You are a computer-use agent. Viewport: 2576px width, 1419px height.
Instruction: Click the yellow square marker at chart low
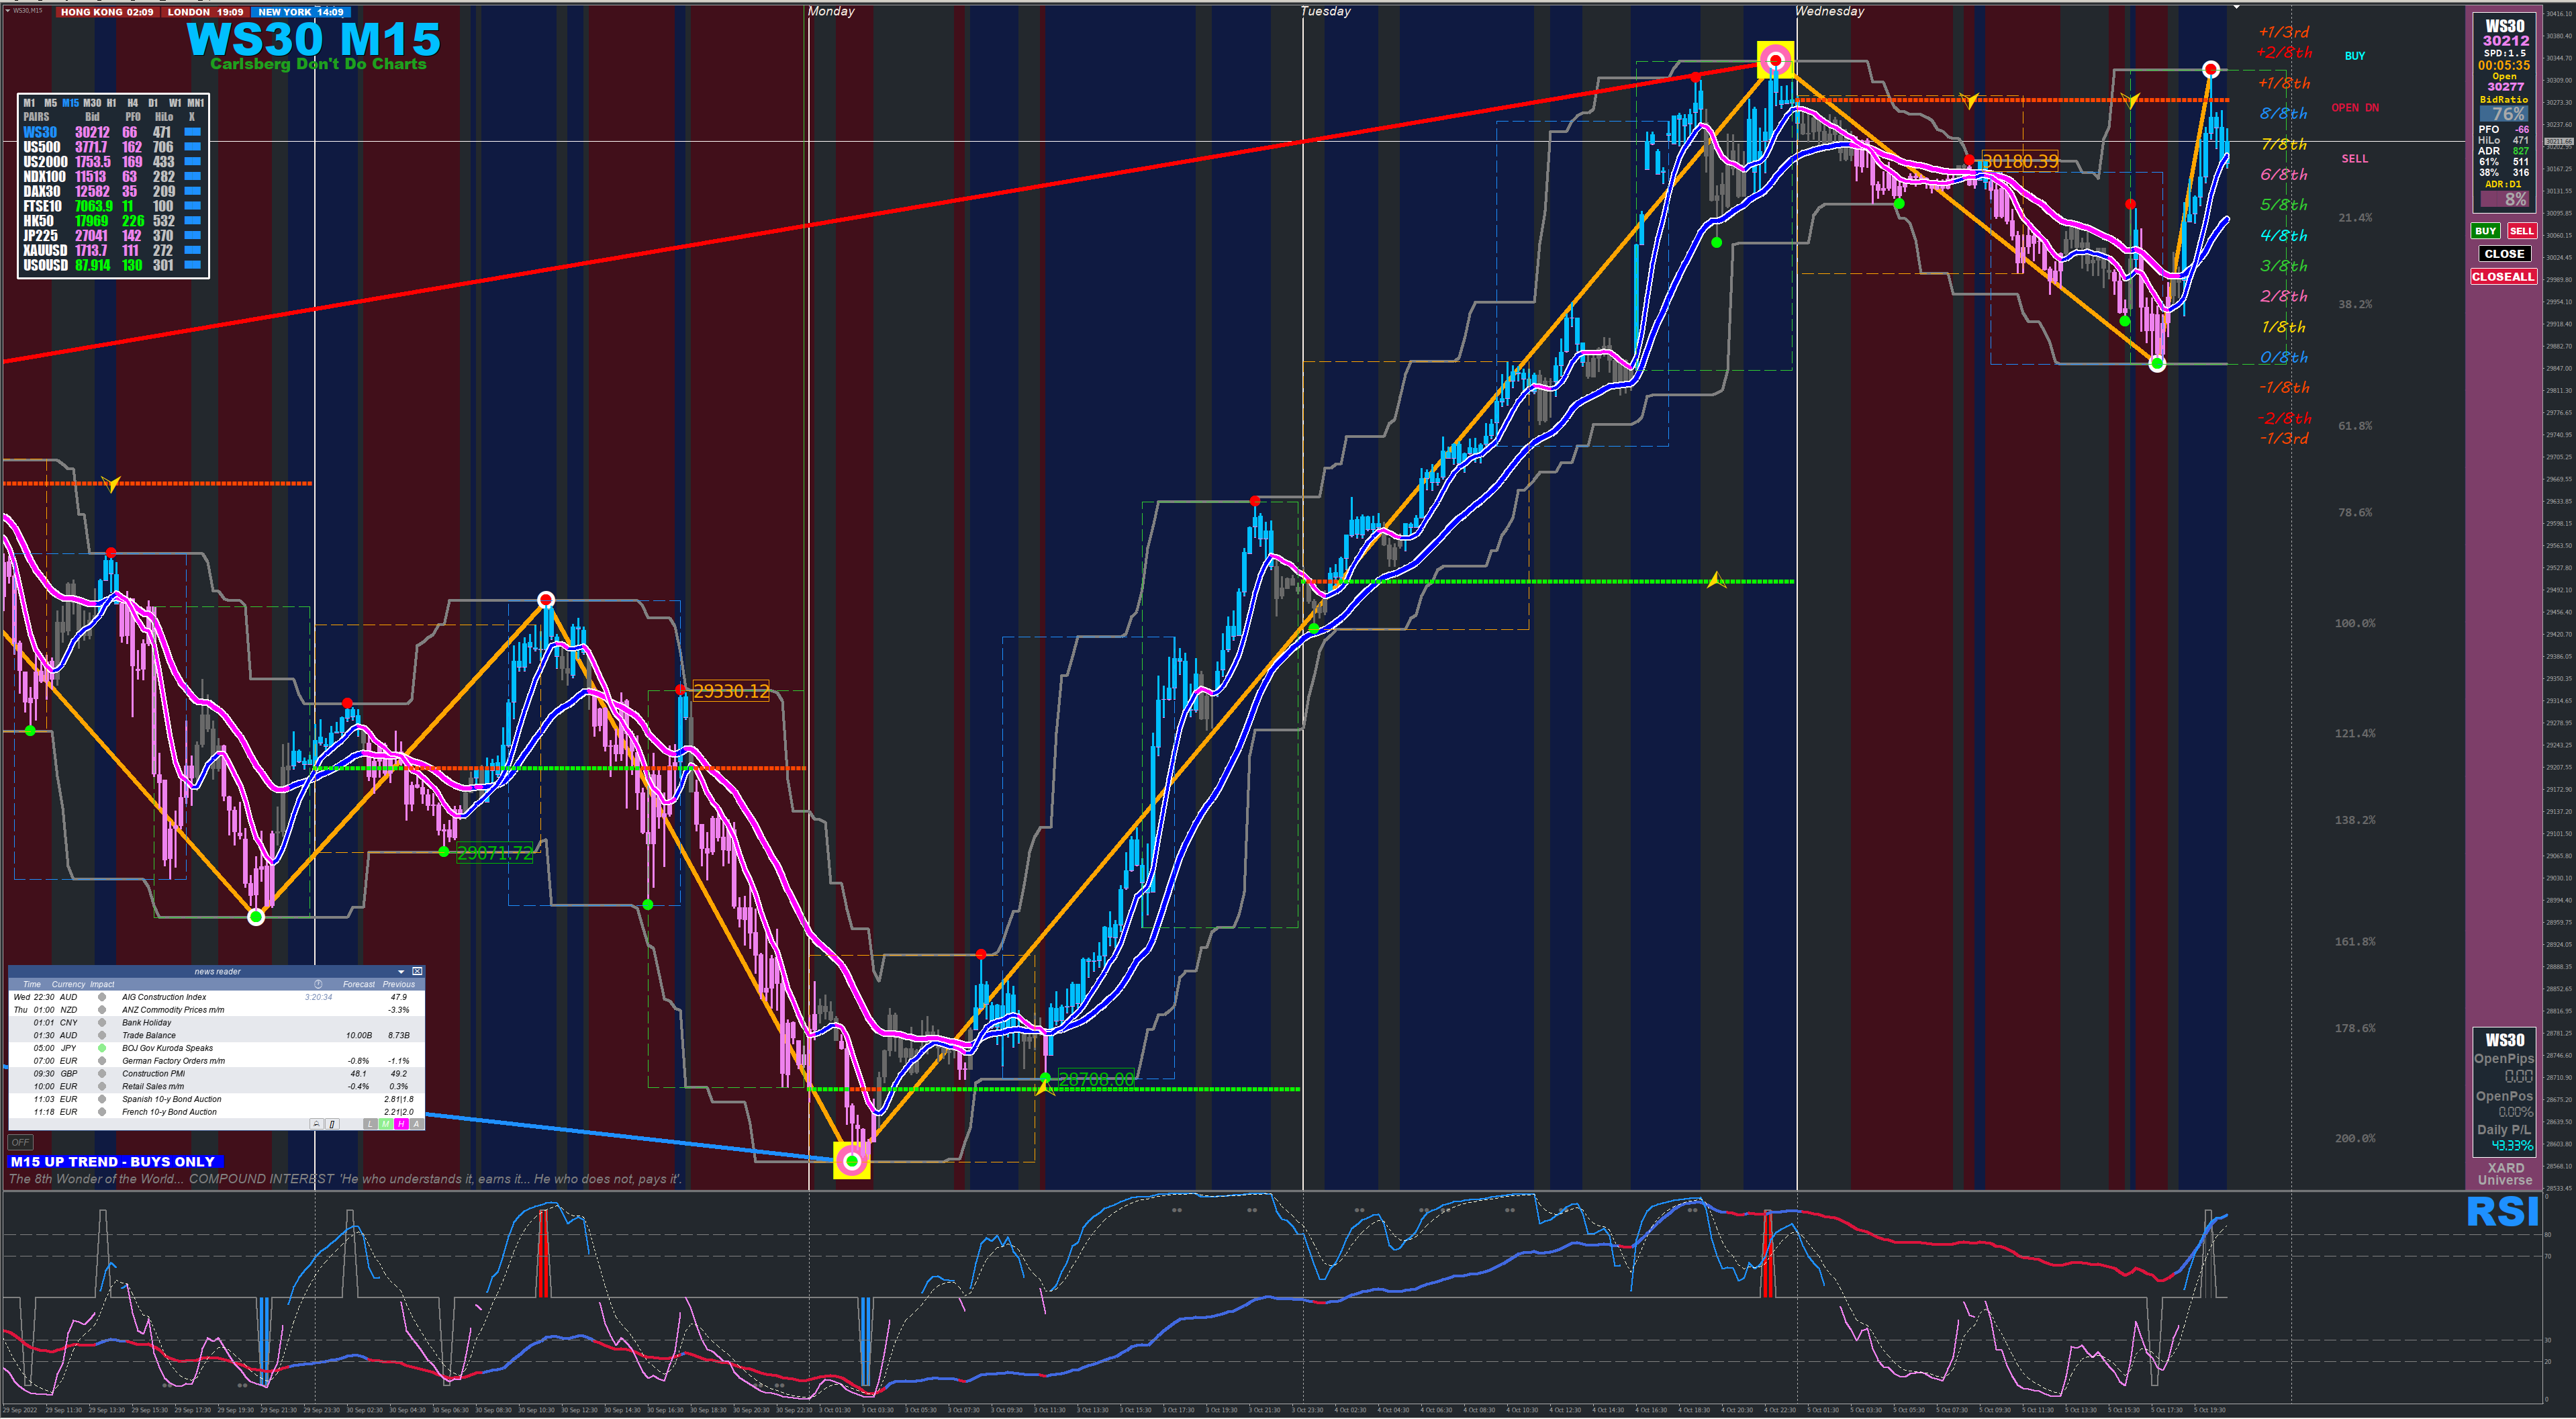(851, 1161)
